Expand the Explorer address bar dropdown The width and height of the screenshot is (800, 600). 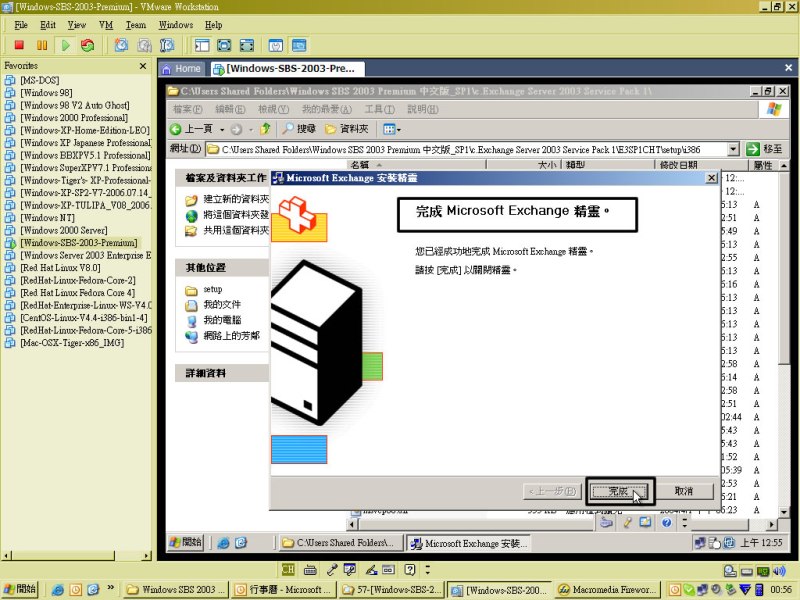click(x=733, y=149)
